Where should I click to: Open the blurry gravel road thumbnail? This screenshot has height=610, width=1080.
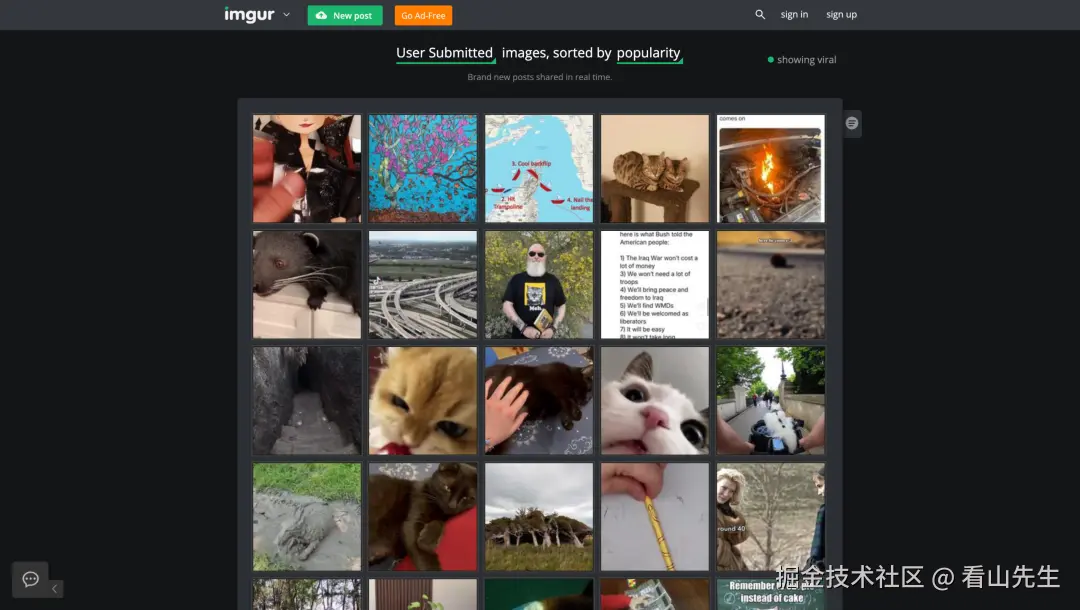point(771,284)
